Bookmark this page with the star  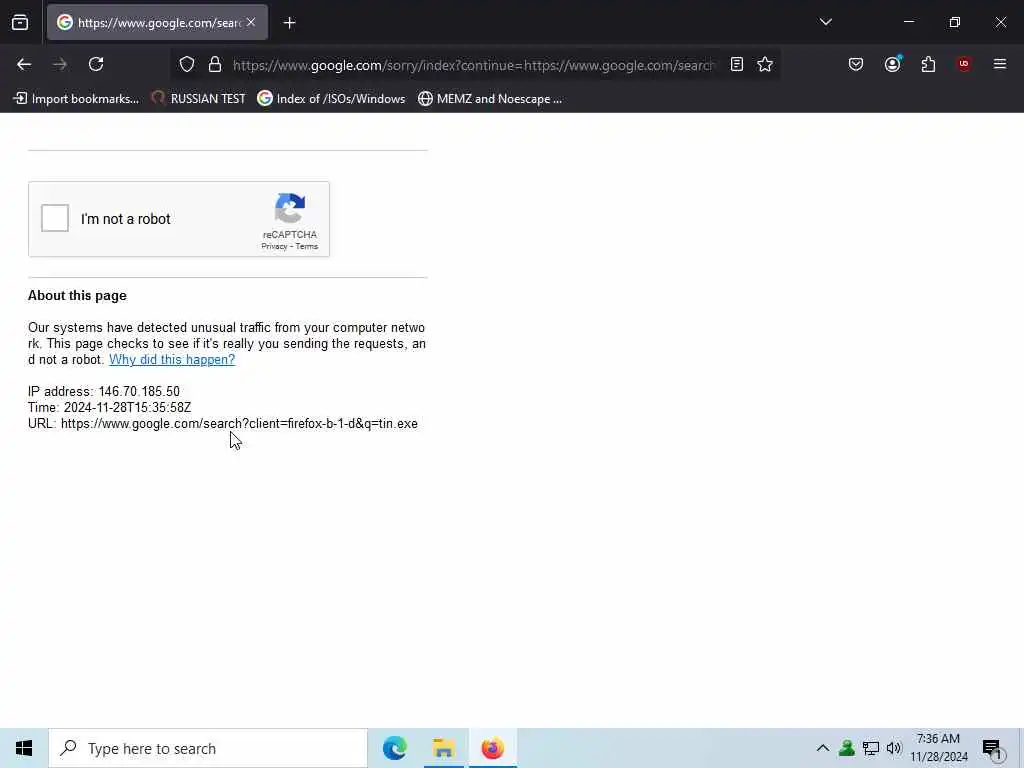[x=765, y=64]
